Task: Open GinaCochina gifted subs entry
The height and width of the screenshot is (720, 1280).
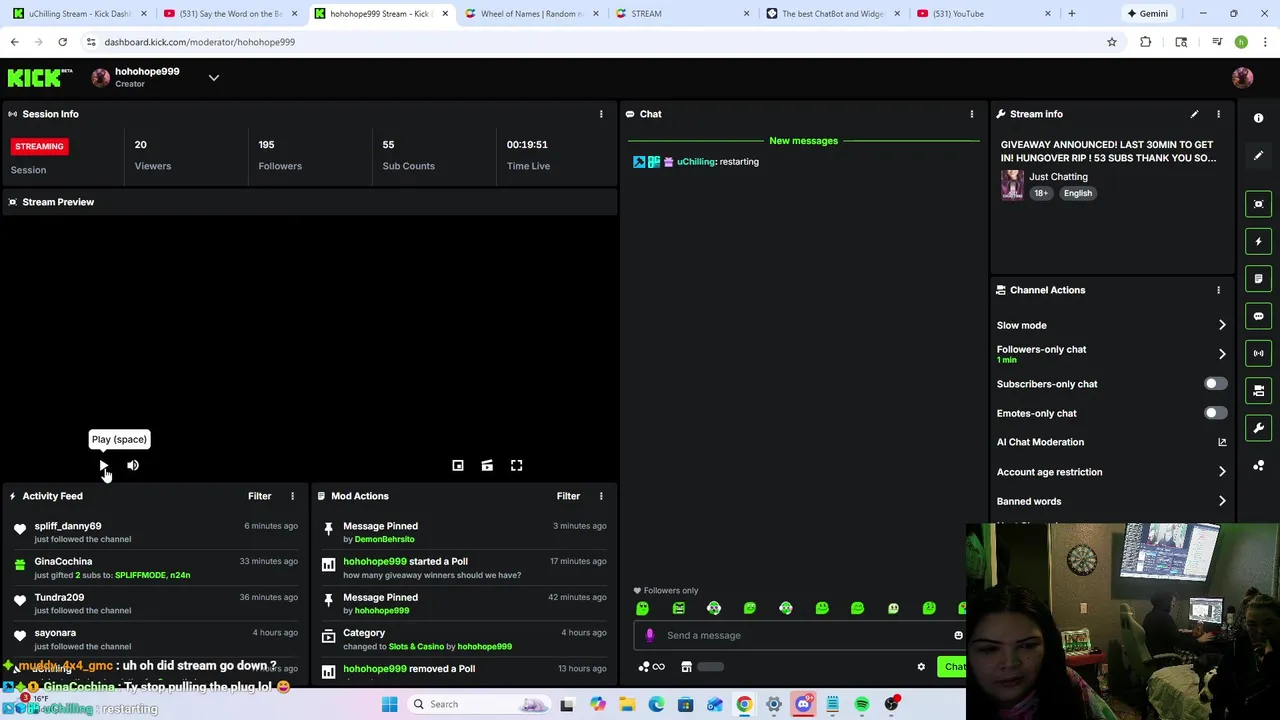Action: click(x=155, y=568)
